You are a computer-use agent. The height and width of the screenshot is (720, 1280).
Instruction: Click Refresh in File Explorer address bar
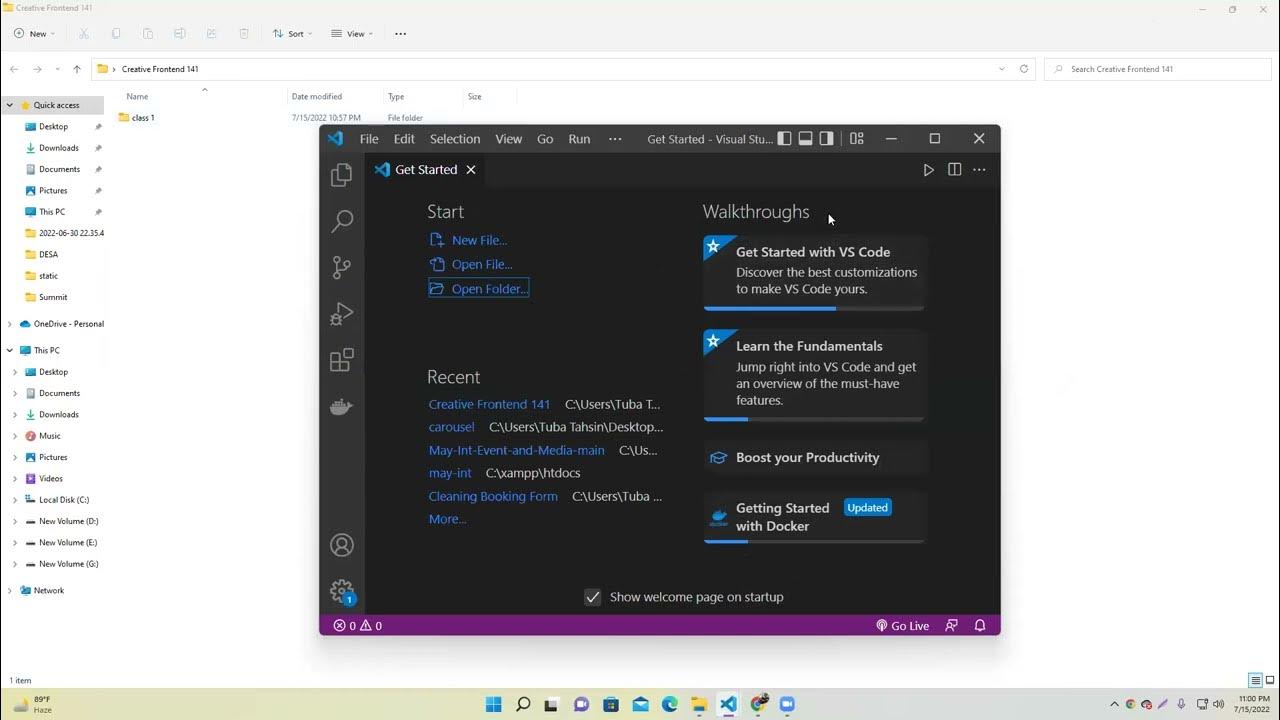[1024, 69]
